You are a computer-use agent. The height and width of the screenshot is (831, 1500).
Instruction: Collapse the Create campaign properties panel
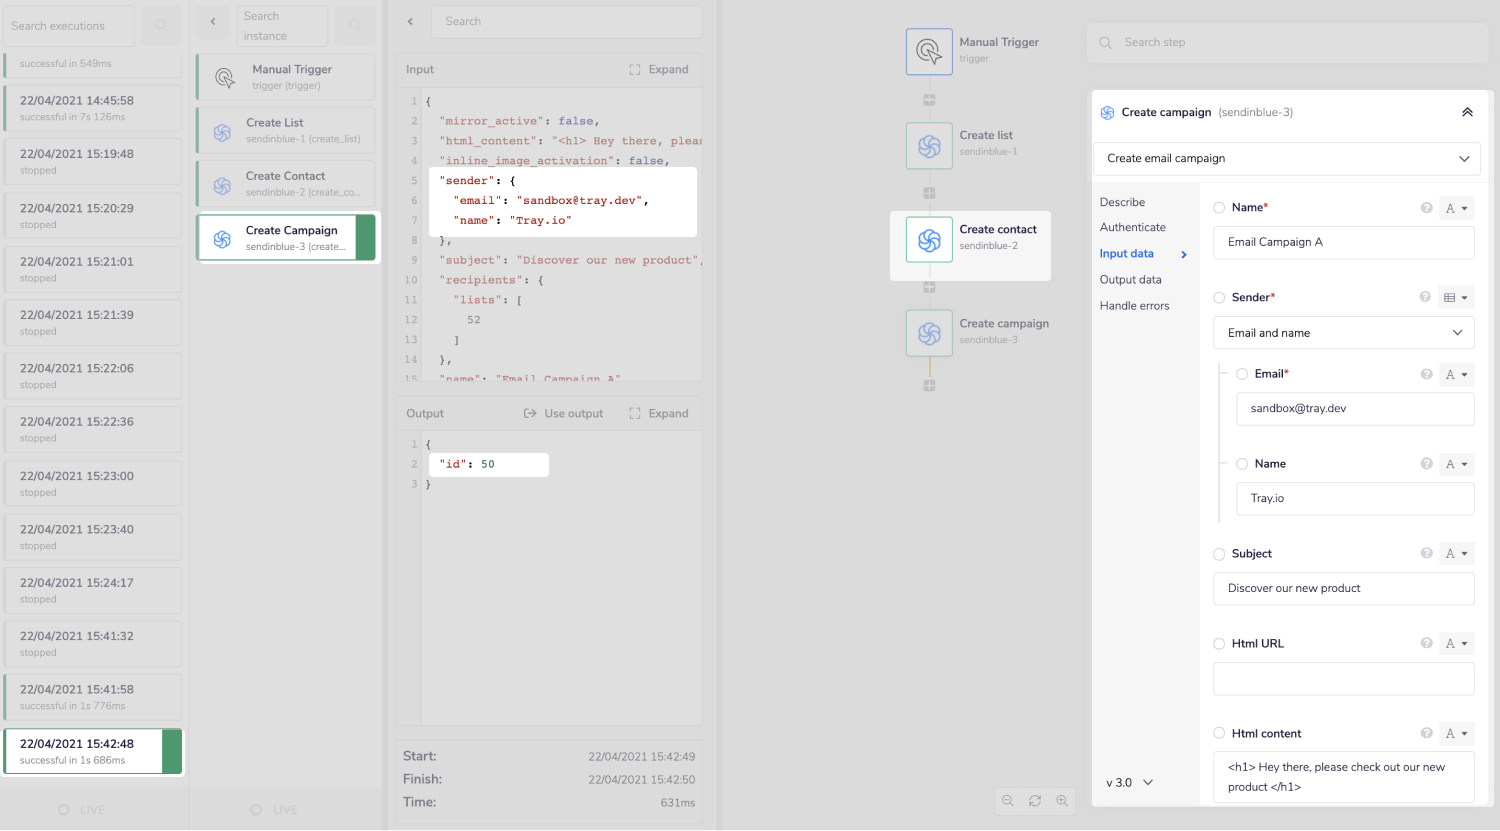(x=1467, y=112)
